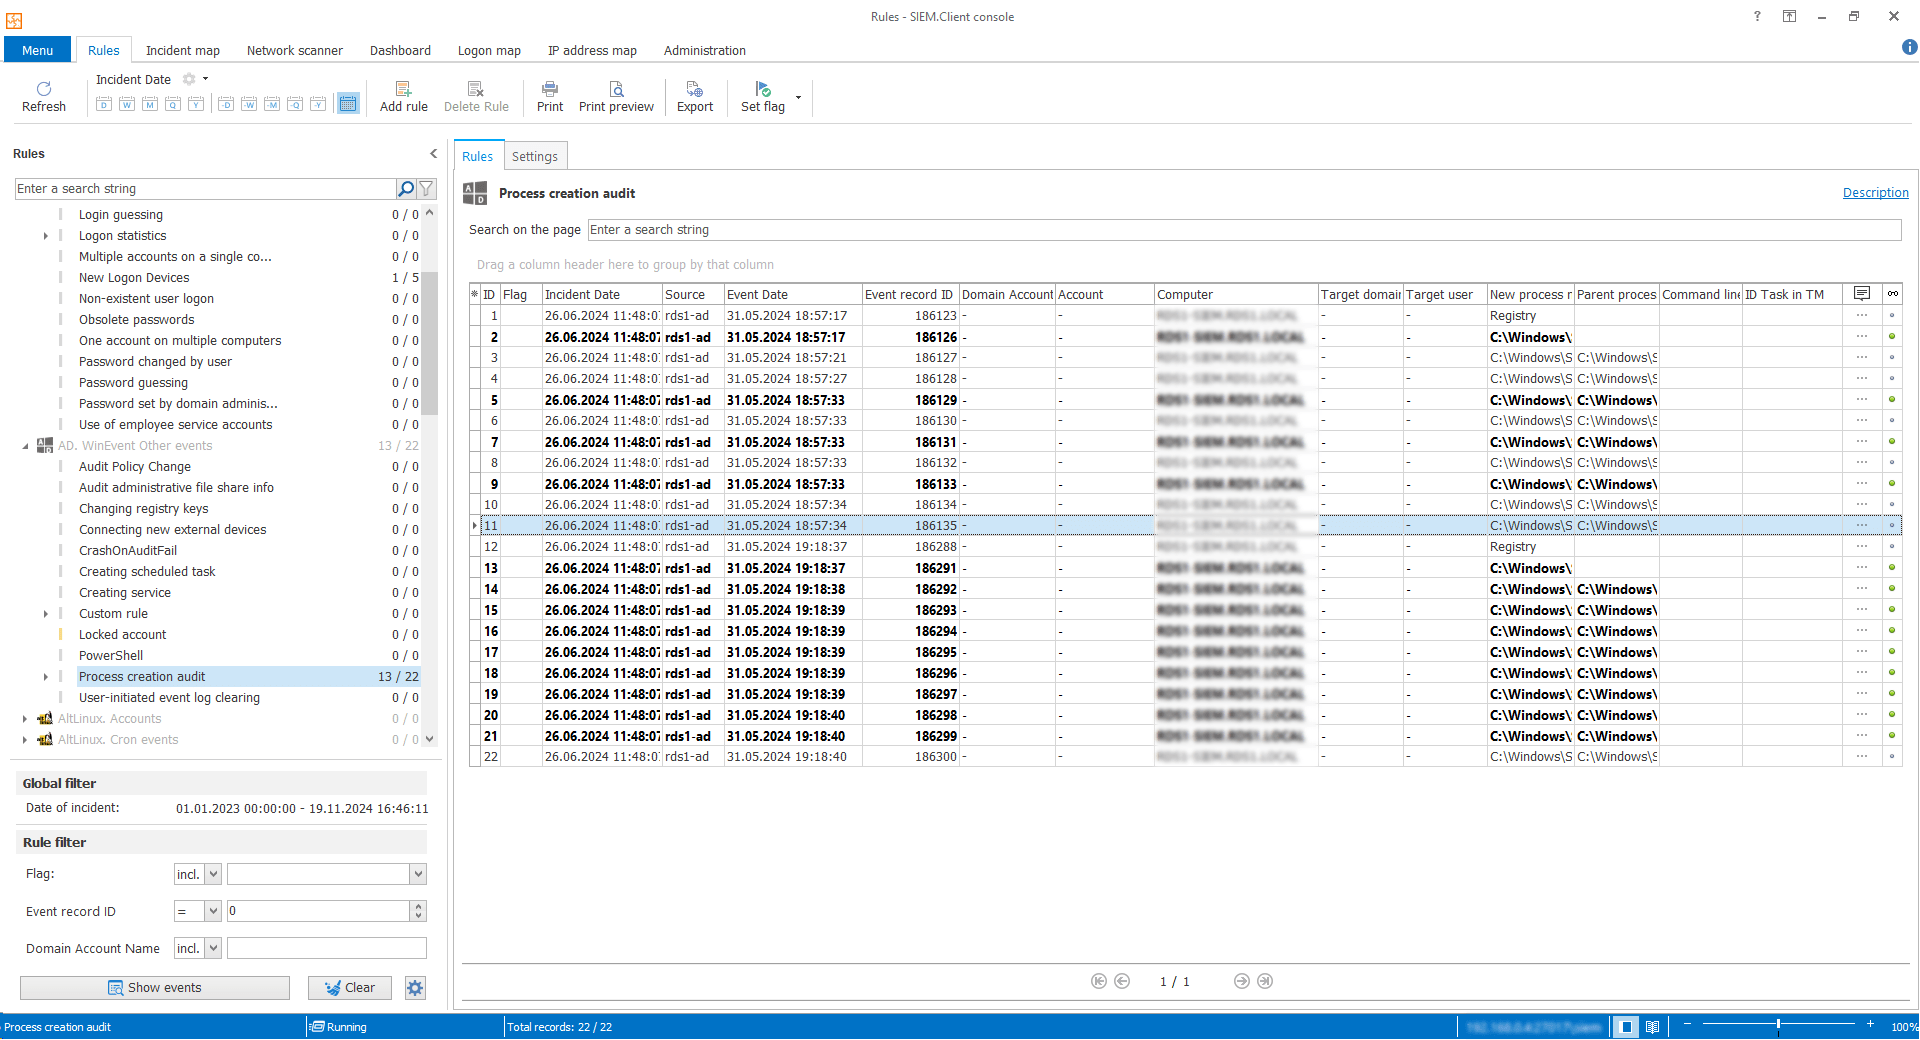Switch to reading view mode in status bar
The width and height of the screenshot is (1920, 1040).
tap(1652, 1027)
